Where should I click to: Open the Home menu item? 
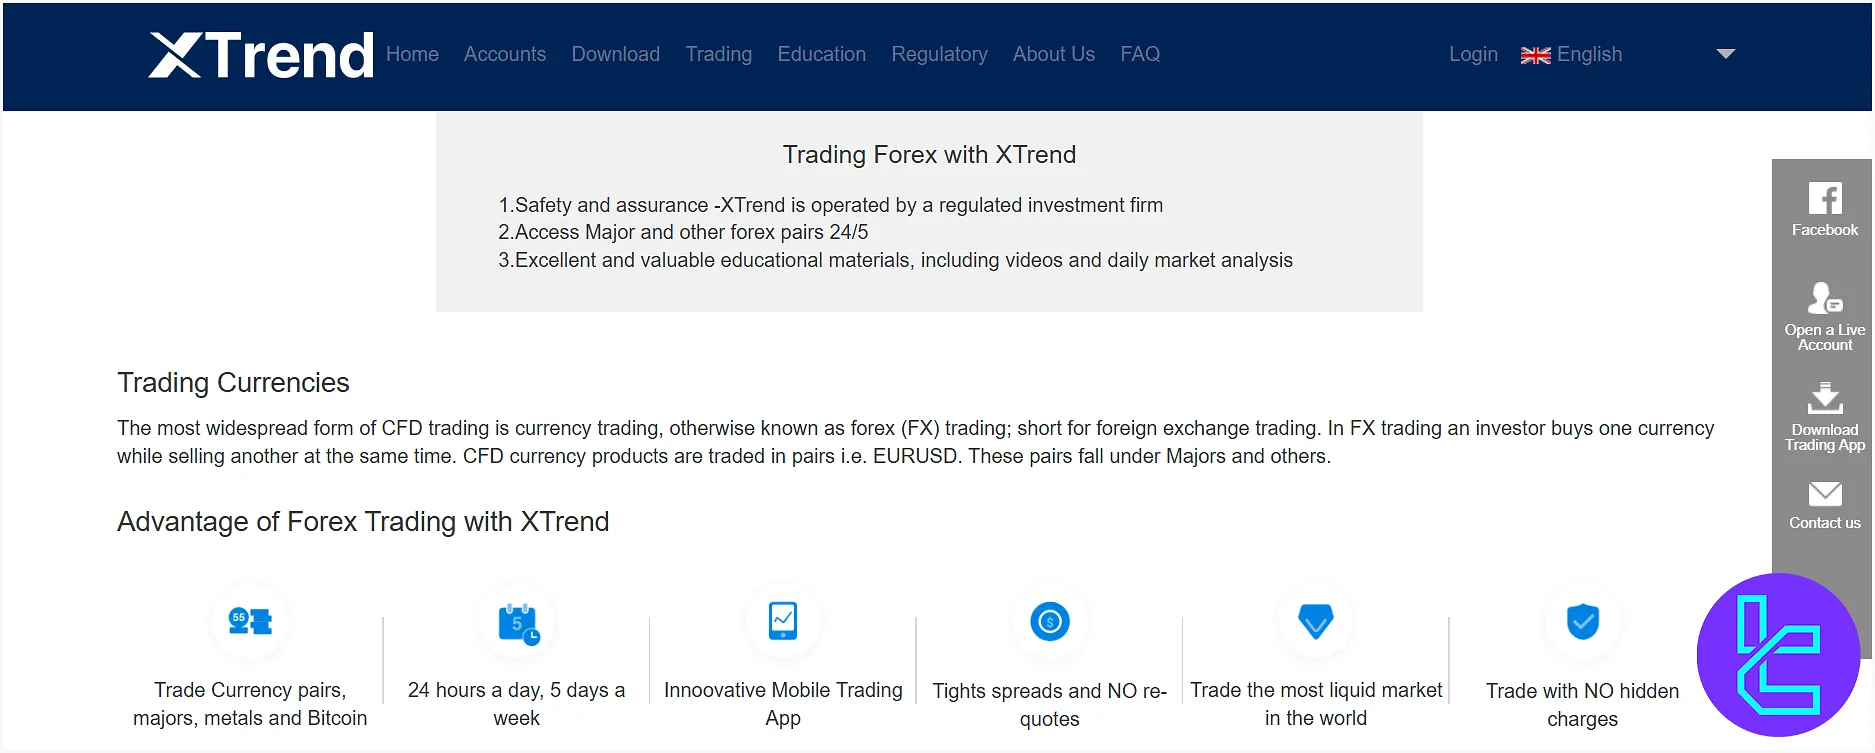pyautogui.click(x=412, y=54)
